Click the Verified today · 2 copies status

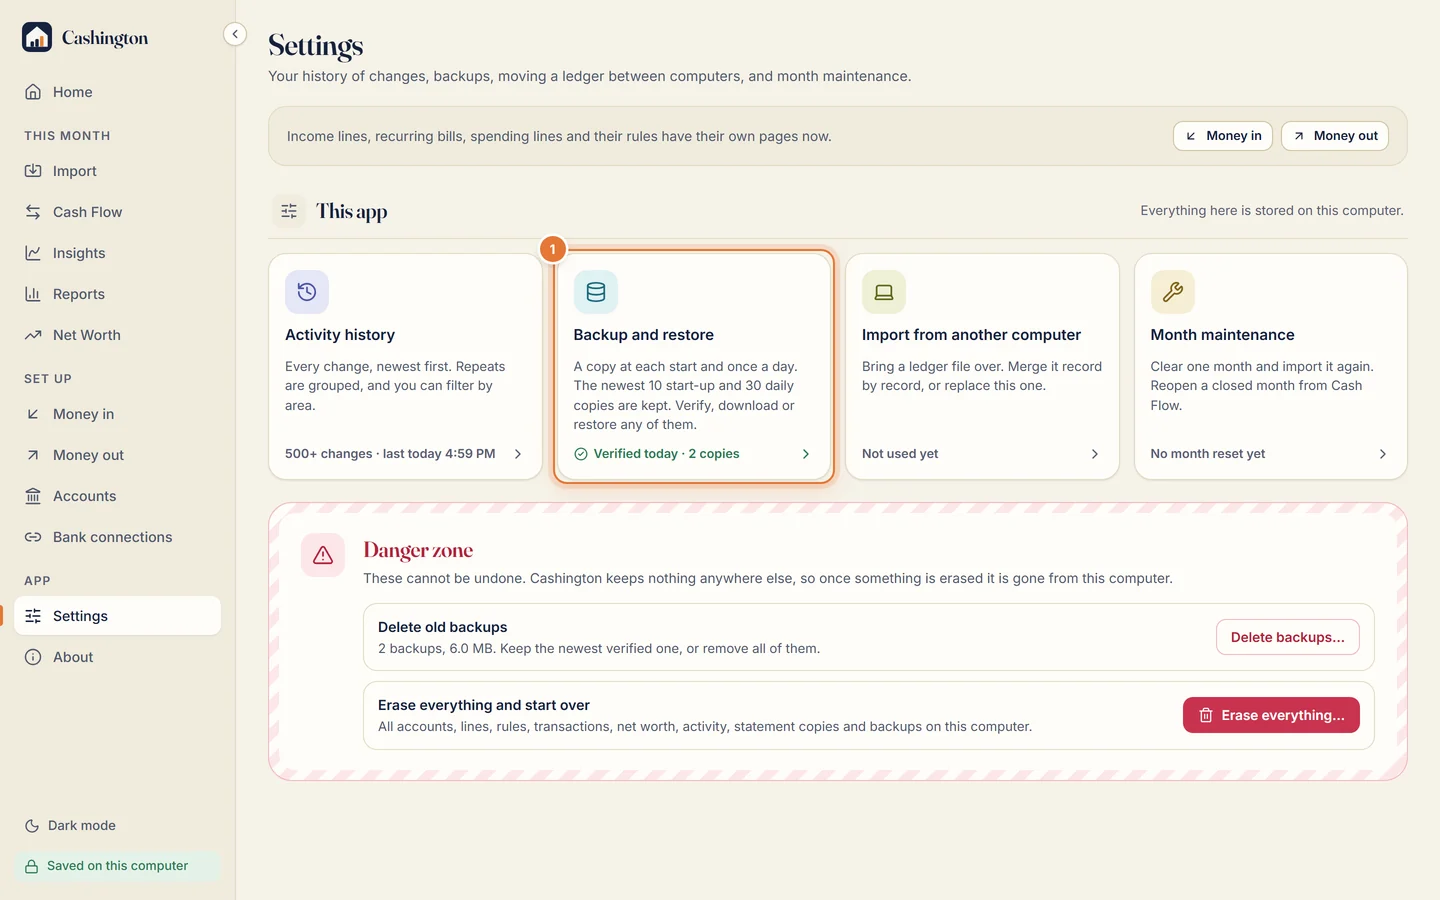(657, 454)
